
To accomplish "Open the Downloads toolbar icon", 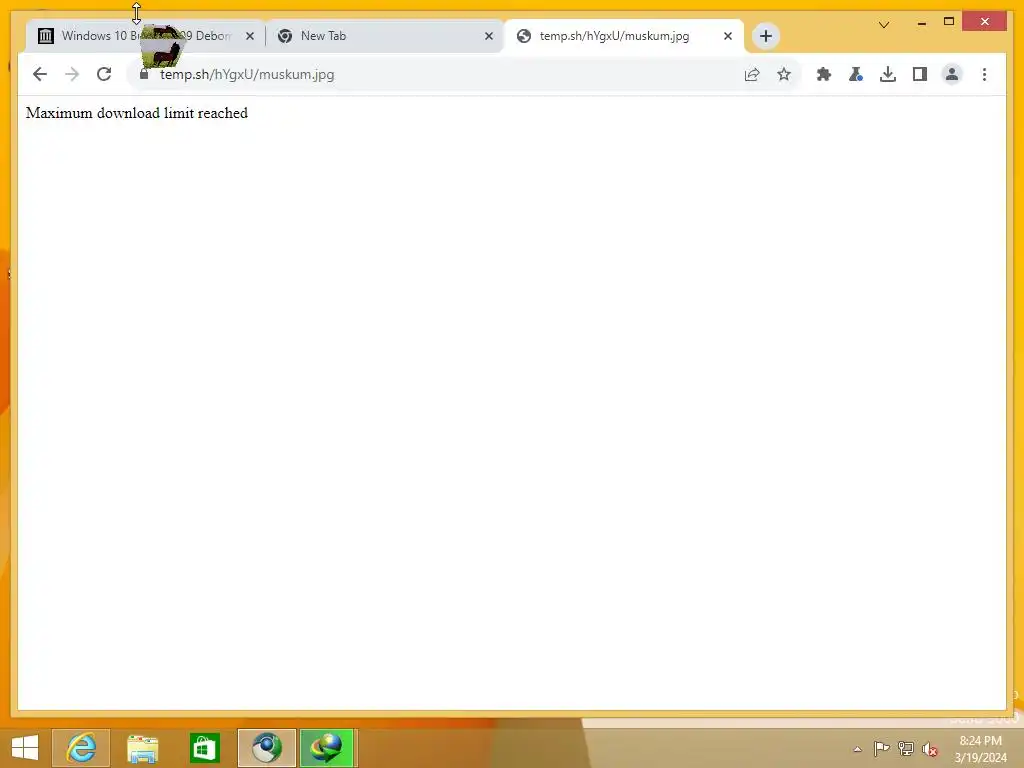I will [888, 74].
